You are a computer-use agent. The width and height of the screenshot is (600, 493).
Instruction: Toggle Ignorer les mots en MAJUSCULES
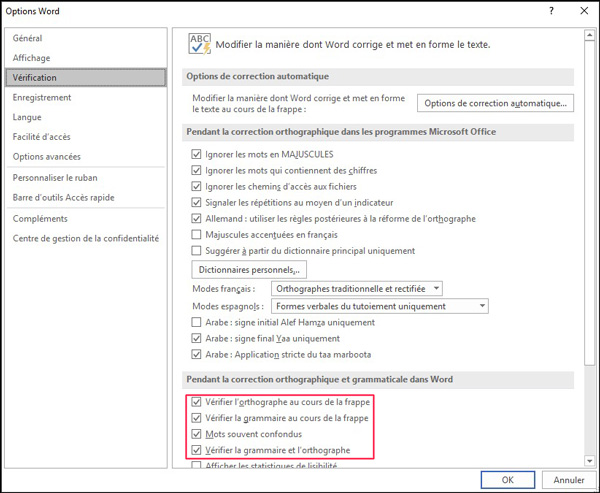[196, 154]
